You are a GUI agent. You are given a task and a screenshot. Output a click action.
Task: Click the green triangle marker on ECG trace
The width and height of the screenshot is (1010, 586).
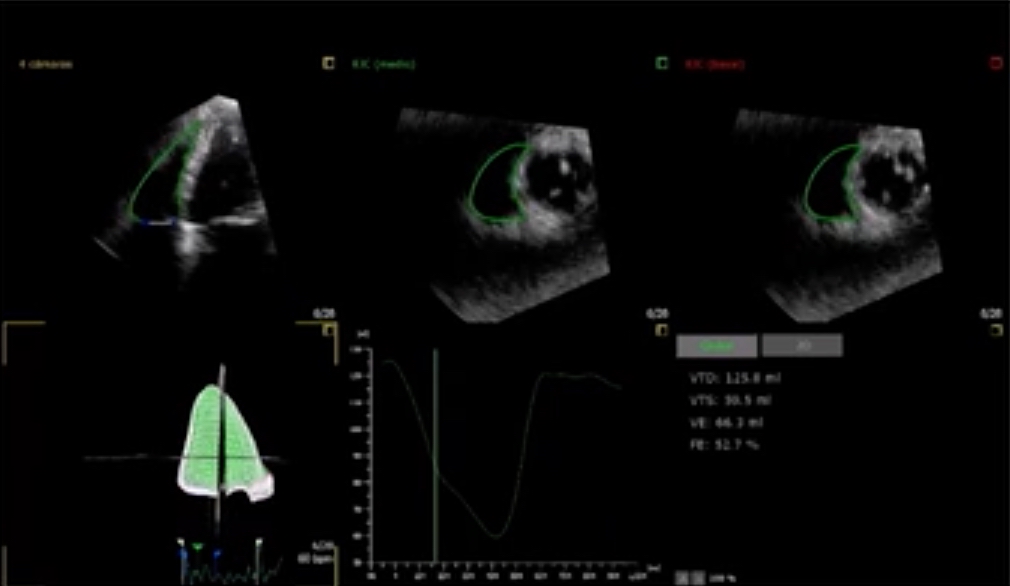tap(197, 547)
